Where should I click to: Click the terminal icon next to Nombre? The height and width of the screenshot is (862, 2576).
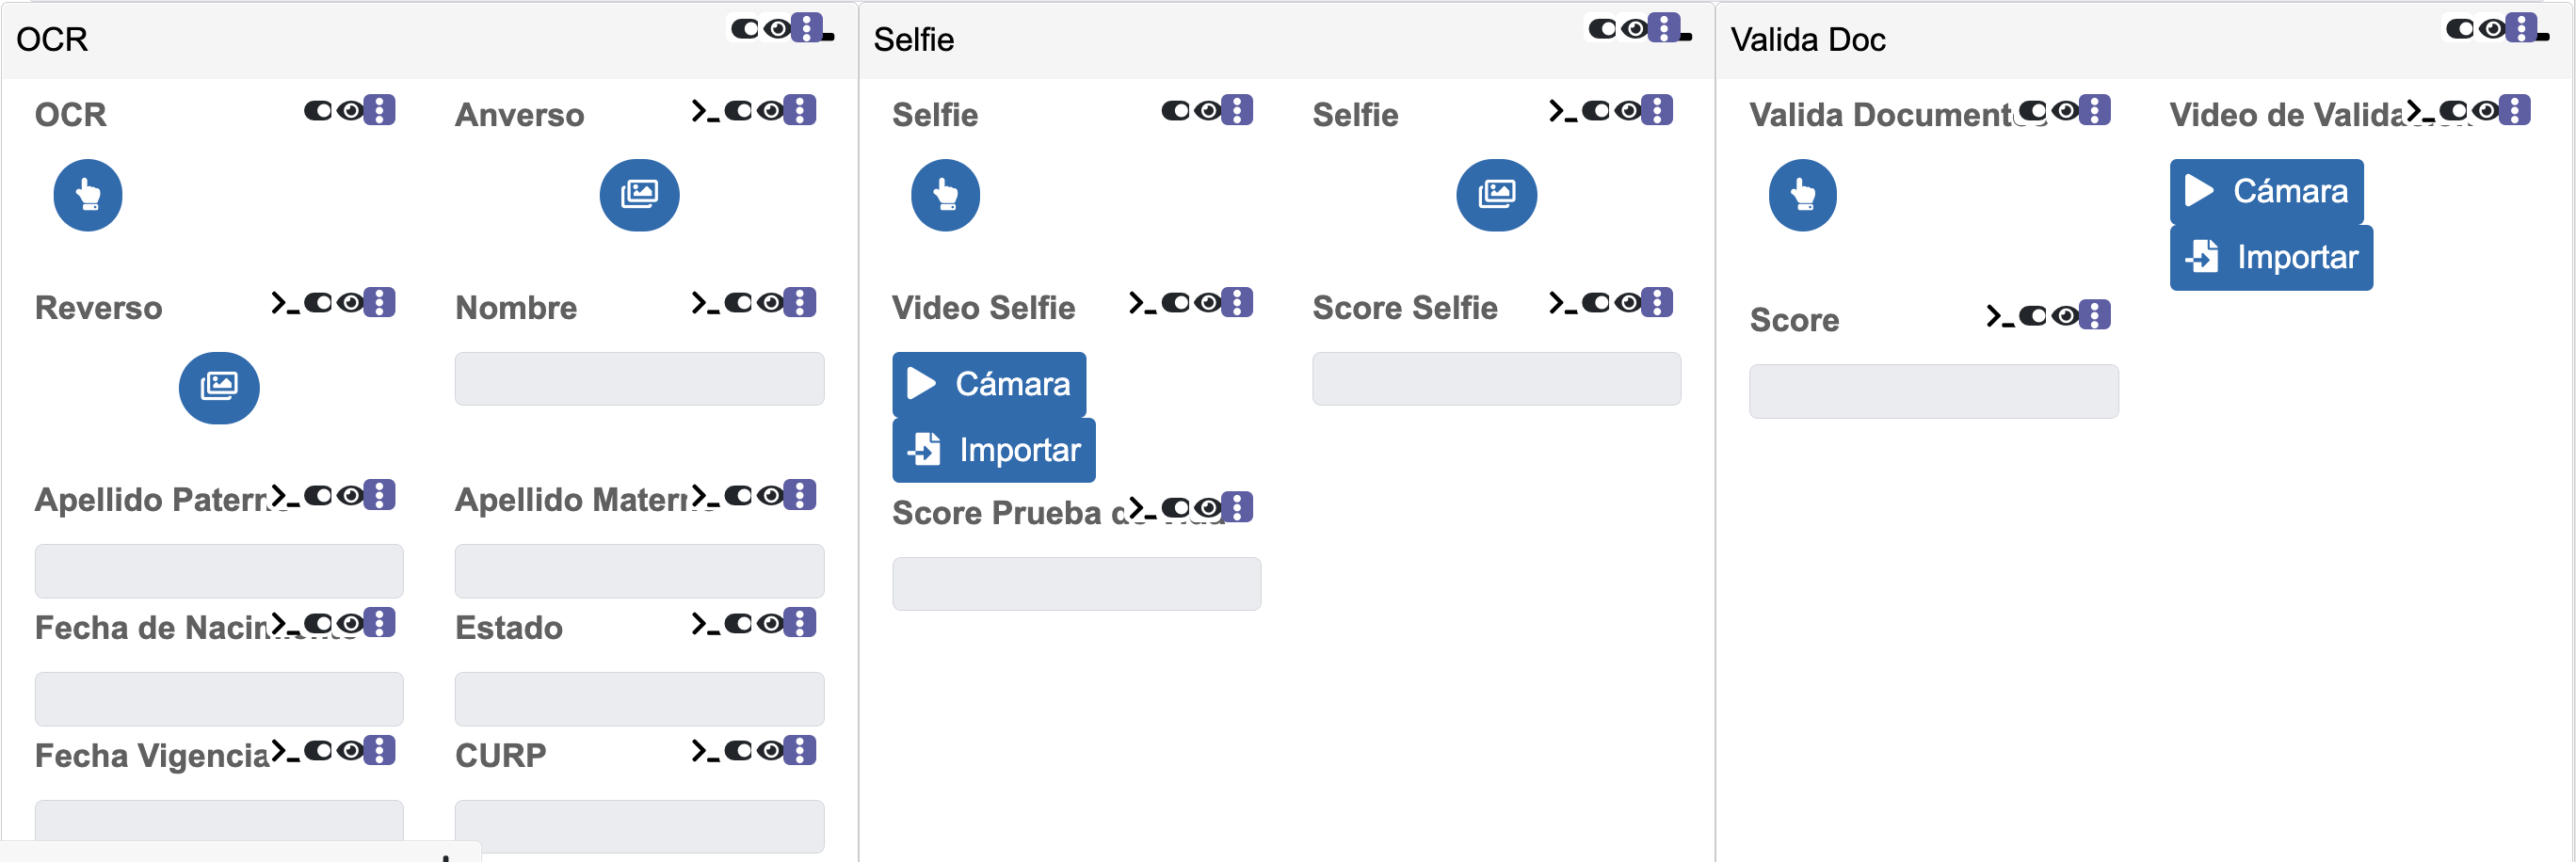click(705, 303)
